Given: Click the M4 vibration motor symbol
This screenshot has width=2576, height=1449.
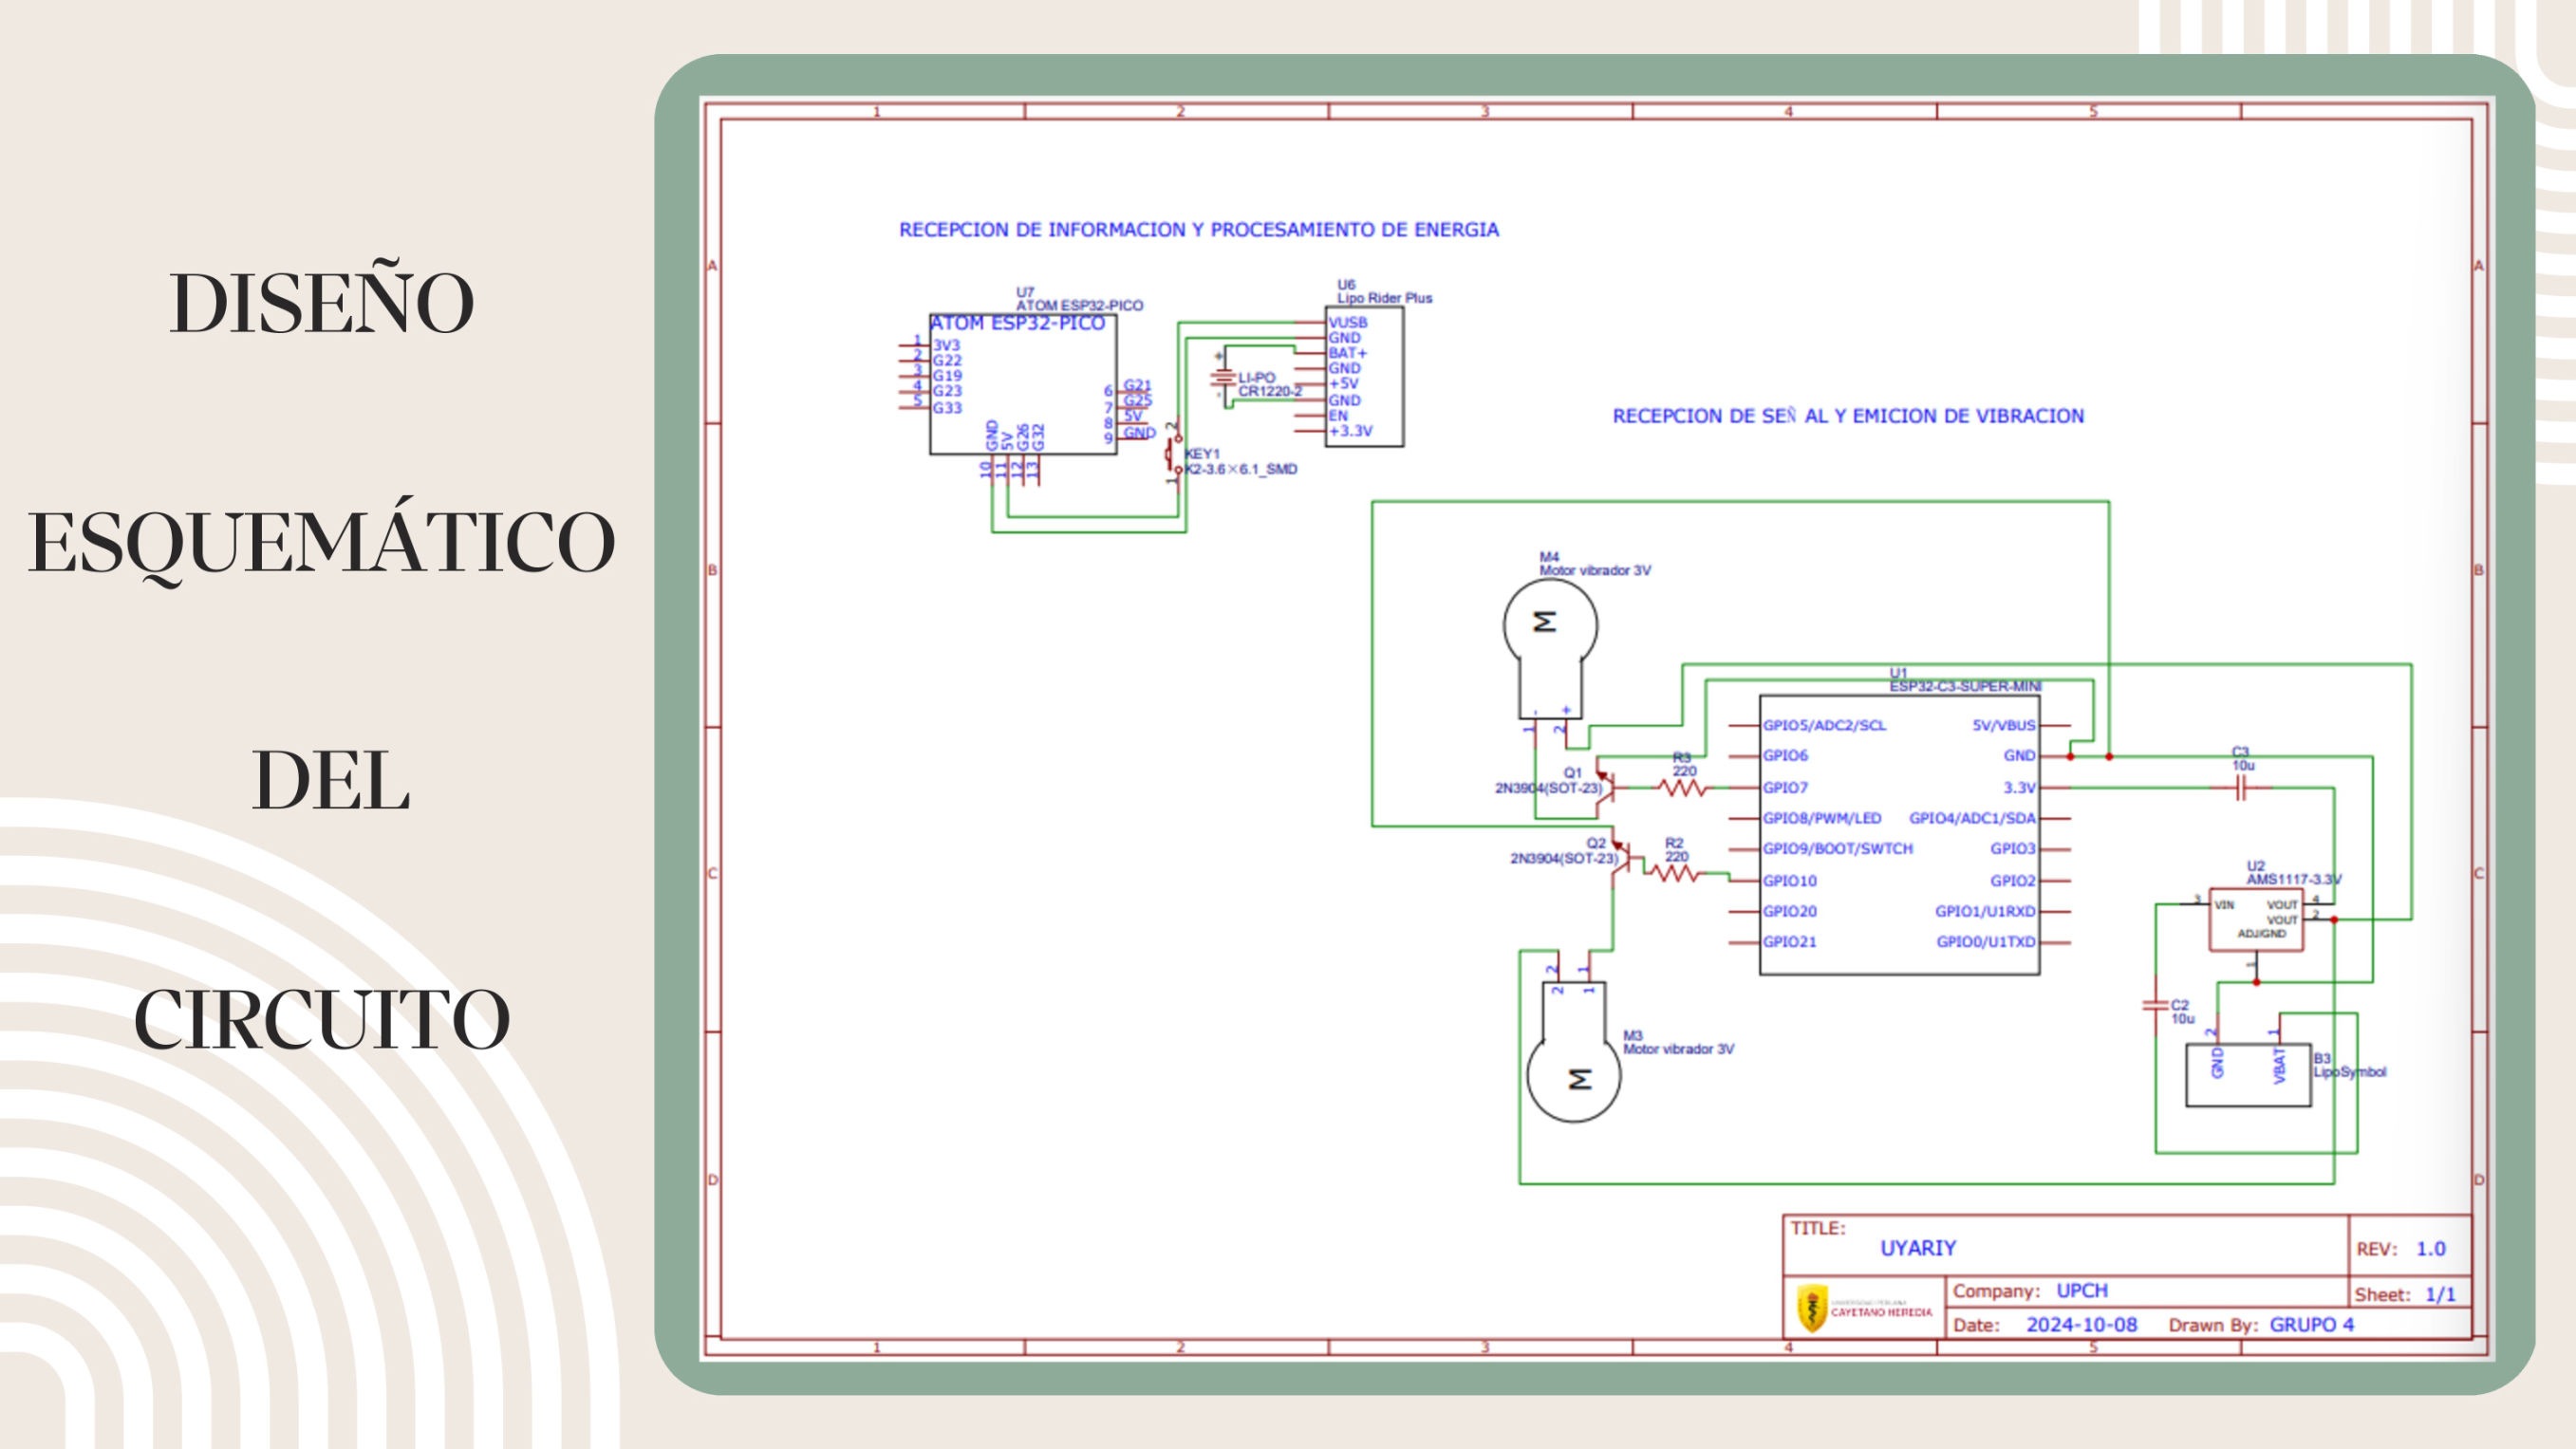Looking at the screenshot, I should pos(1550,650).
